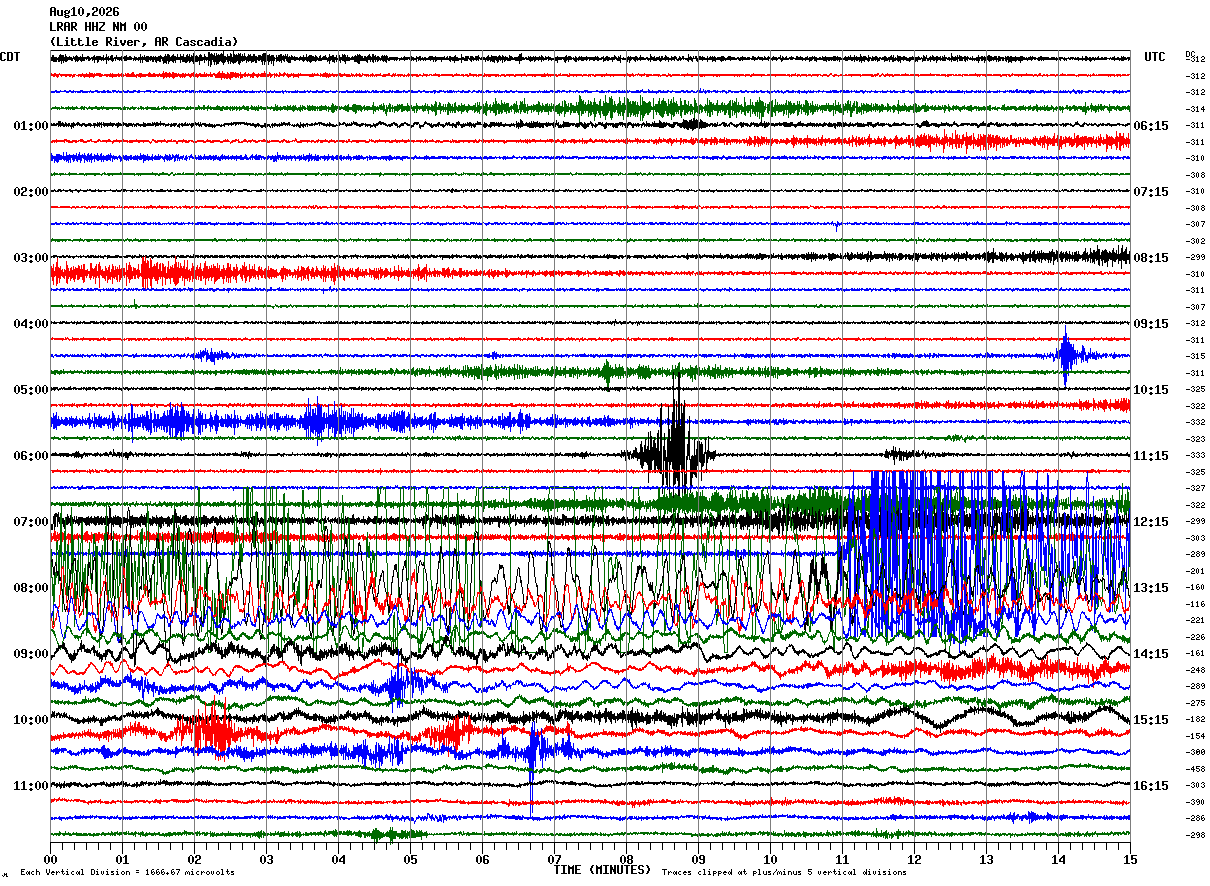
Task: Click the 11:00 CDT row label
Action: coord(30,786)
